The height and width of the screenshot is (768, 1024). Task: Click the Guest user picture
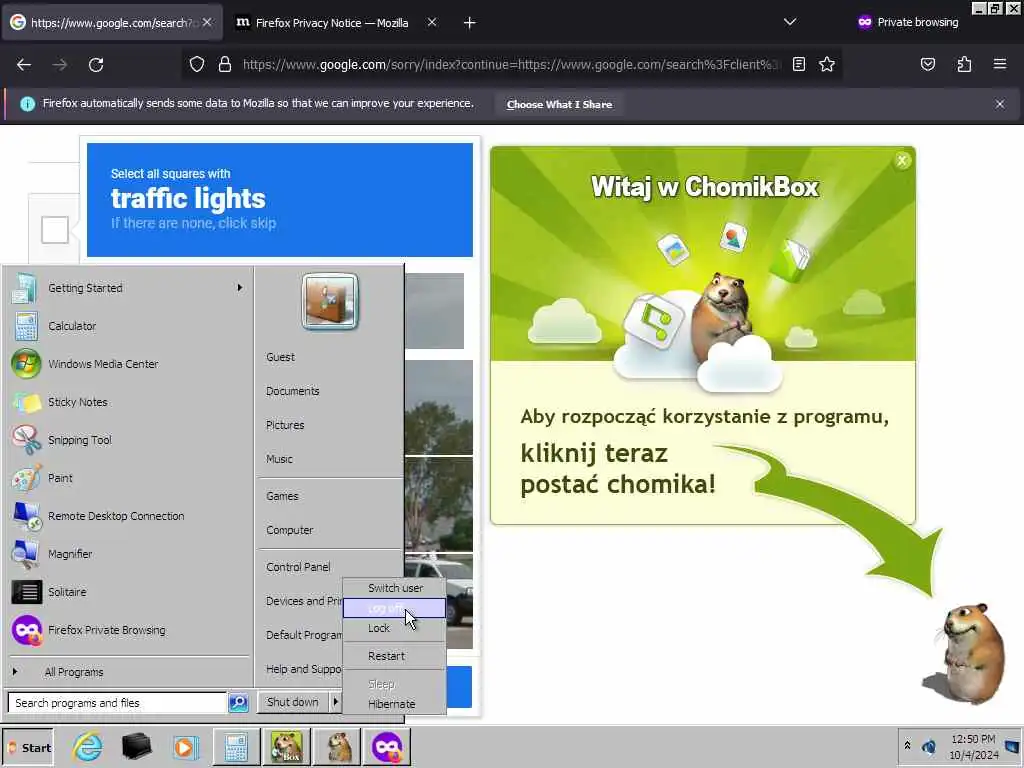[330, 301]
